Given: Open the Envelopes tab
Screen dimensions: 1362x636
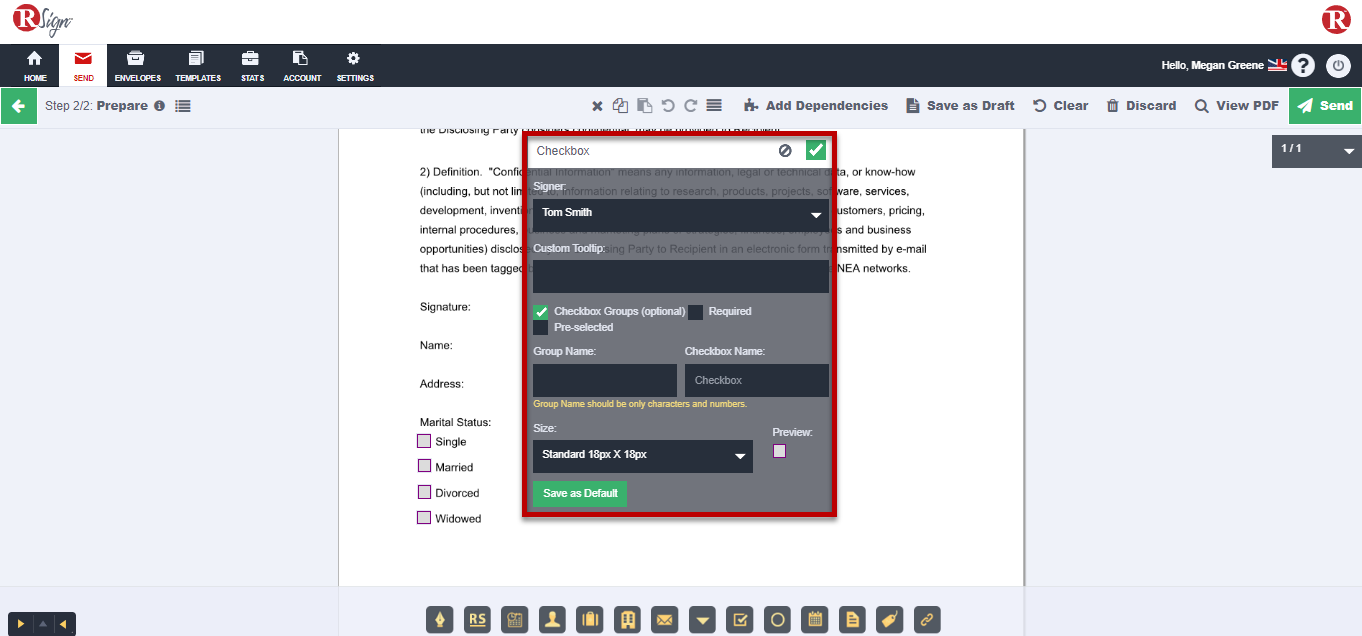Looking at the screenshot, I should 137,66.
